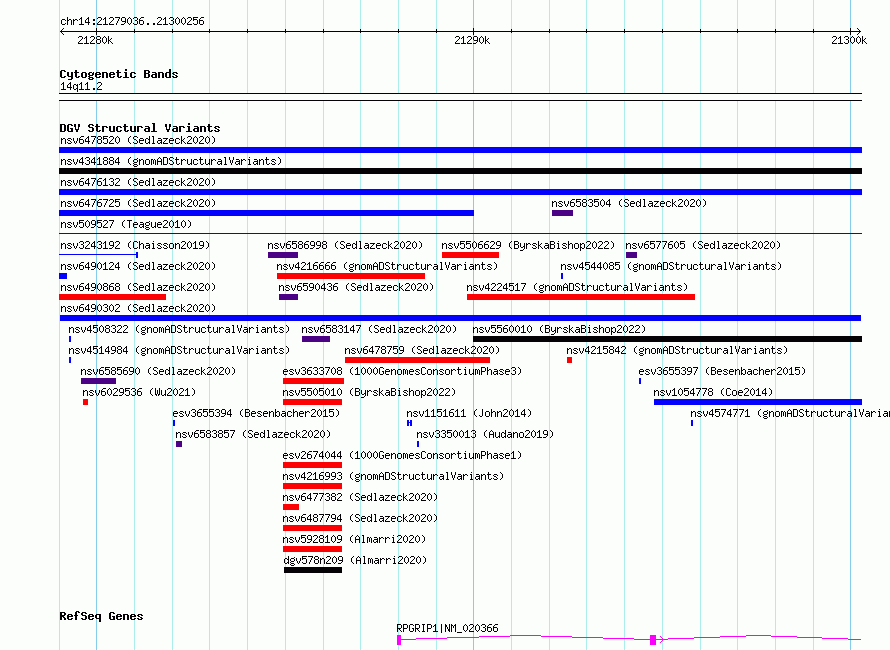Click the chr14:21279036..21300256 coordinate text
The height and width of the screenshot is (650, 890).
pos(132,21)
